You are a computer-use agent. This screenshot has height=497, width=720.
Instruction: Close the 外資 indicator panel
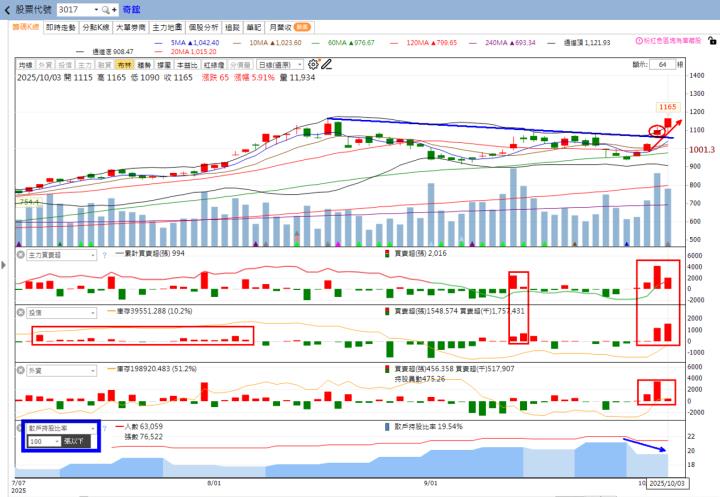(x=21, y=370)
